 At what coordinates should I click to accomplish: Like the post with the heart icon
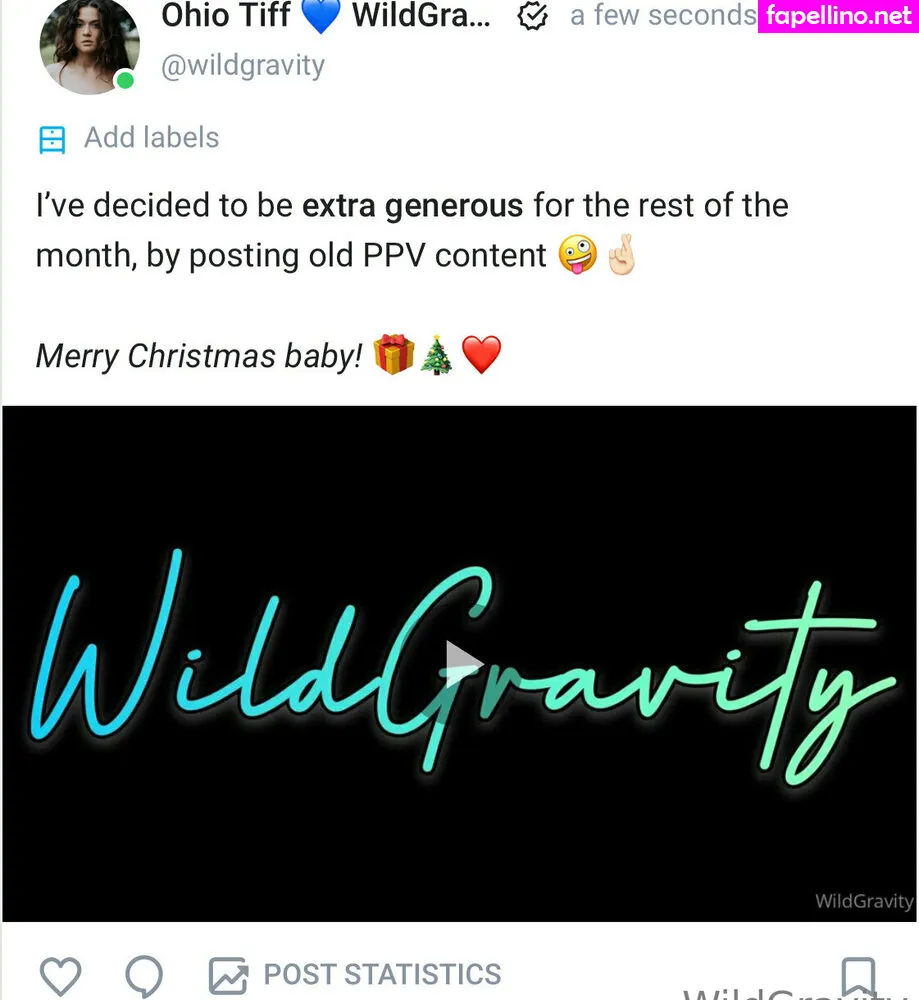click(x=60, y=975)
